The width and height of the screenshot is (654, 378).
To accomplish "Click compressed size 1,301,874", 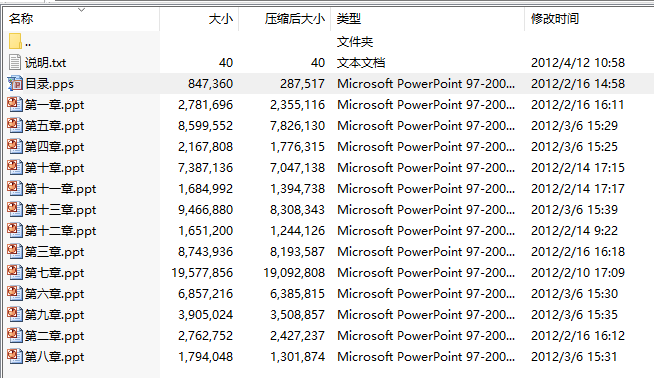I will 297,357.
